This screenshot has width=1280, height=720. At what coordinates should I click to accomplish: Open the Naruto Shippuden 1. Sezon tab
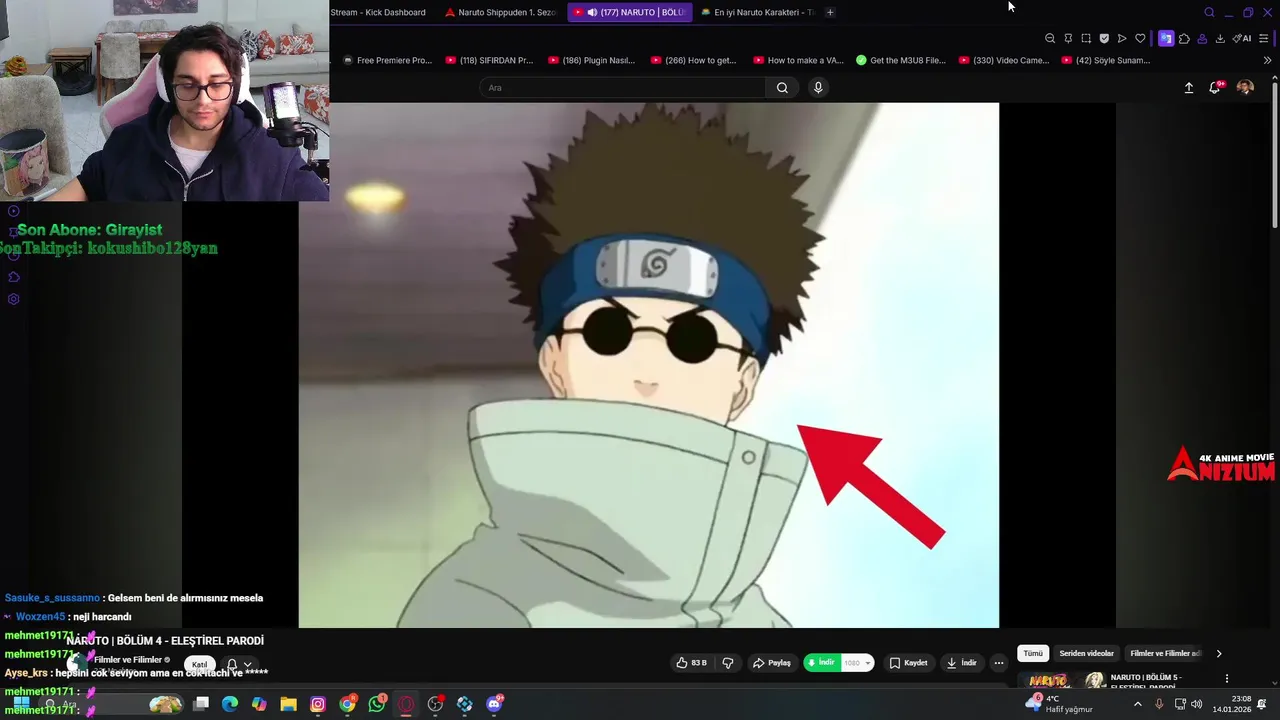click(500, 12)
